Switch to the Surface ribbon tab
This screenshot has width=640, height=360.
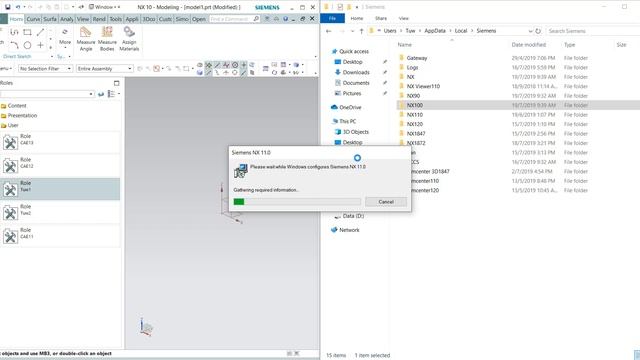coord(50,19)
